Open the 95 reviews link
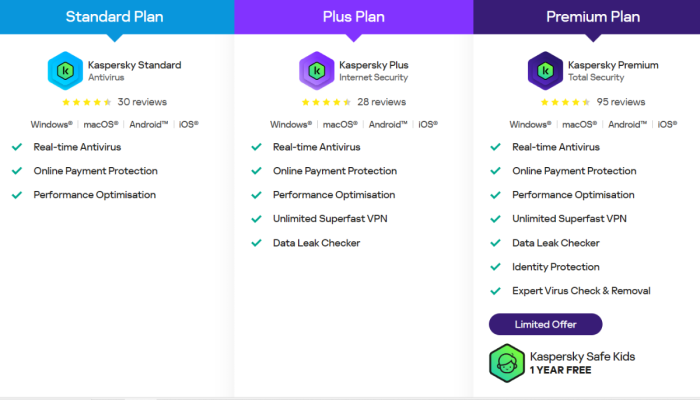Image resolution: width=700 pixels, height=400 pixels. 621,102
